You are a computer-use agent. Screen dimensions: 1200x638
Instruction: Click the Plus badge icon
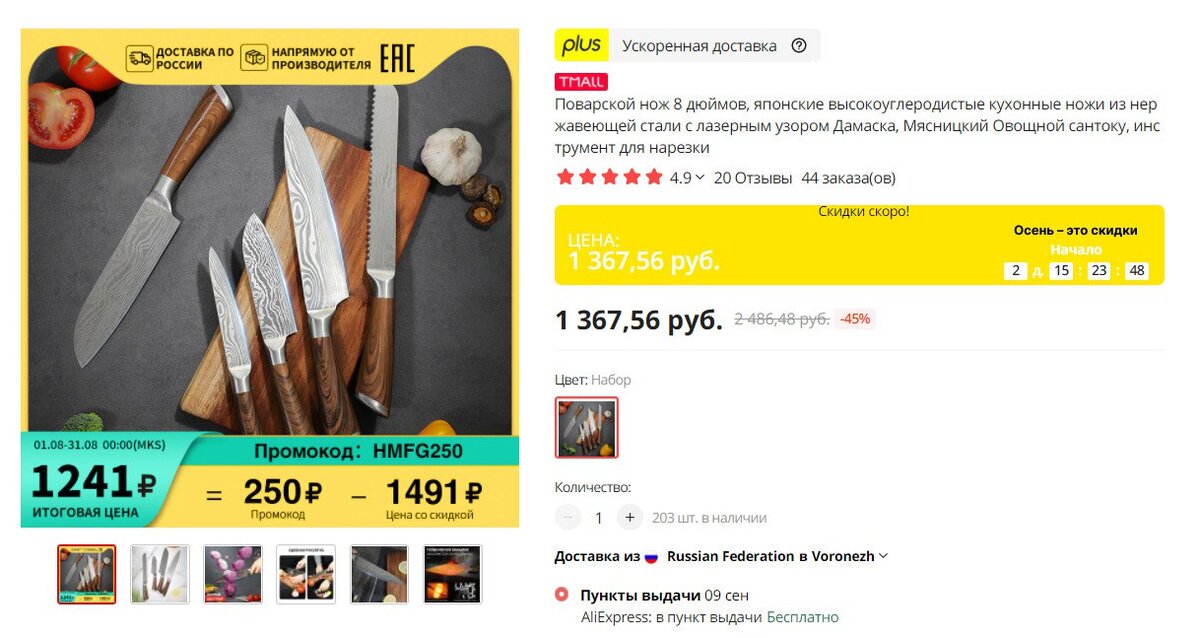pyautogui.click(x=581, y=45)
